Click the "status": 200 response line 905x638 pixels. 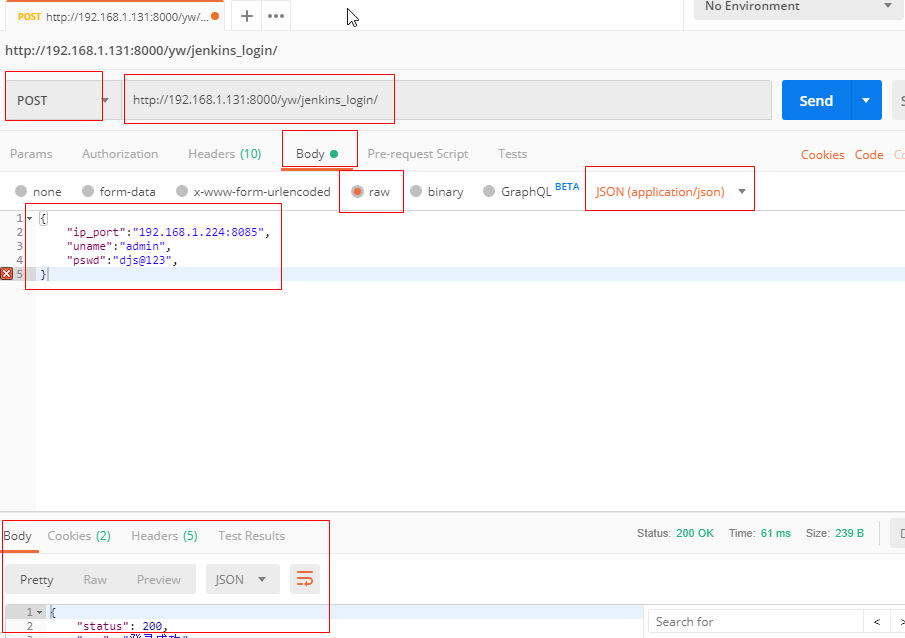click(122, 626)
